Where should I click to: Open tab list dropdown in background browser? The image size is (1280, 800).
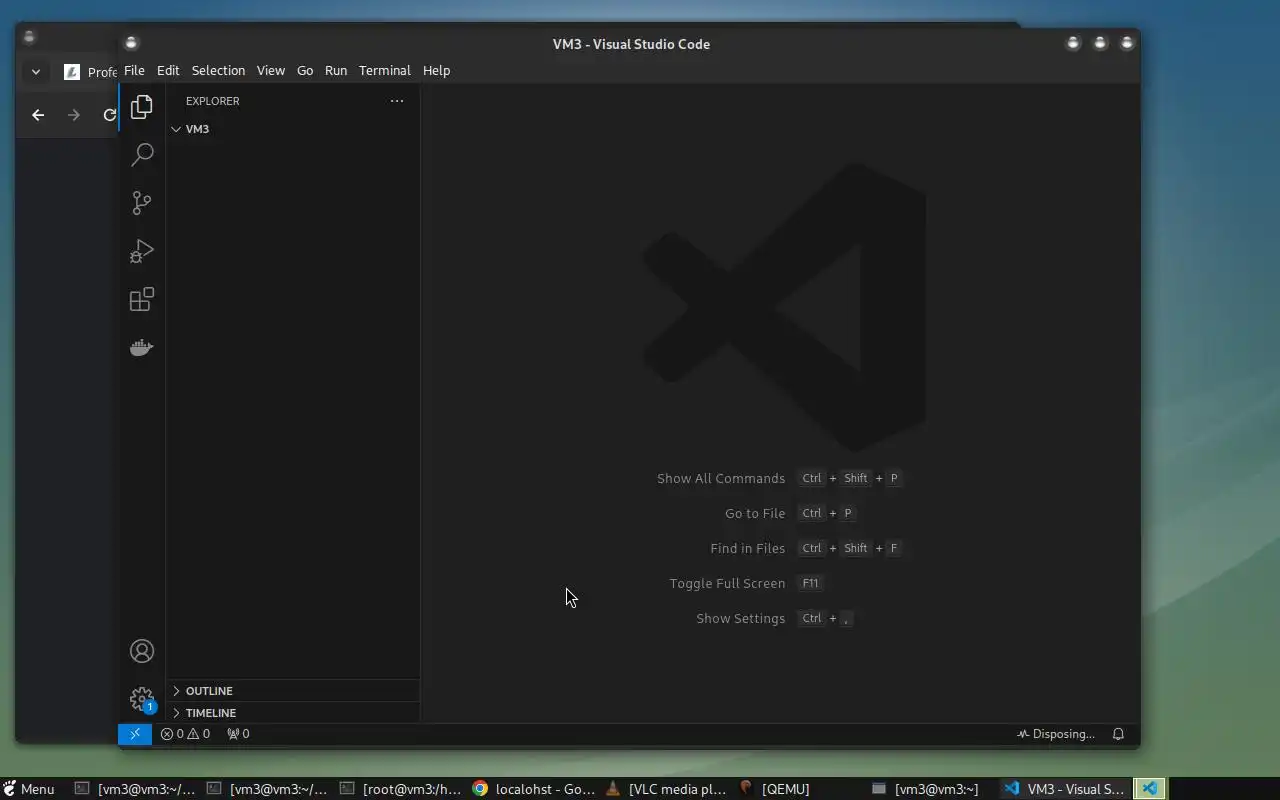(x=36, y=72)
